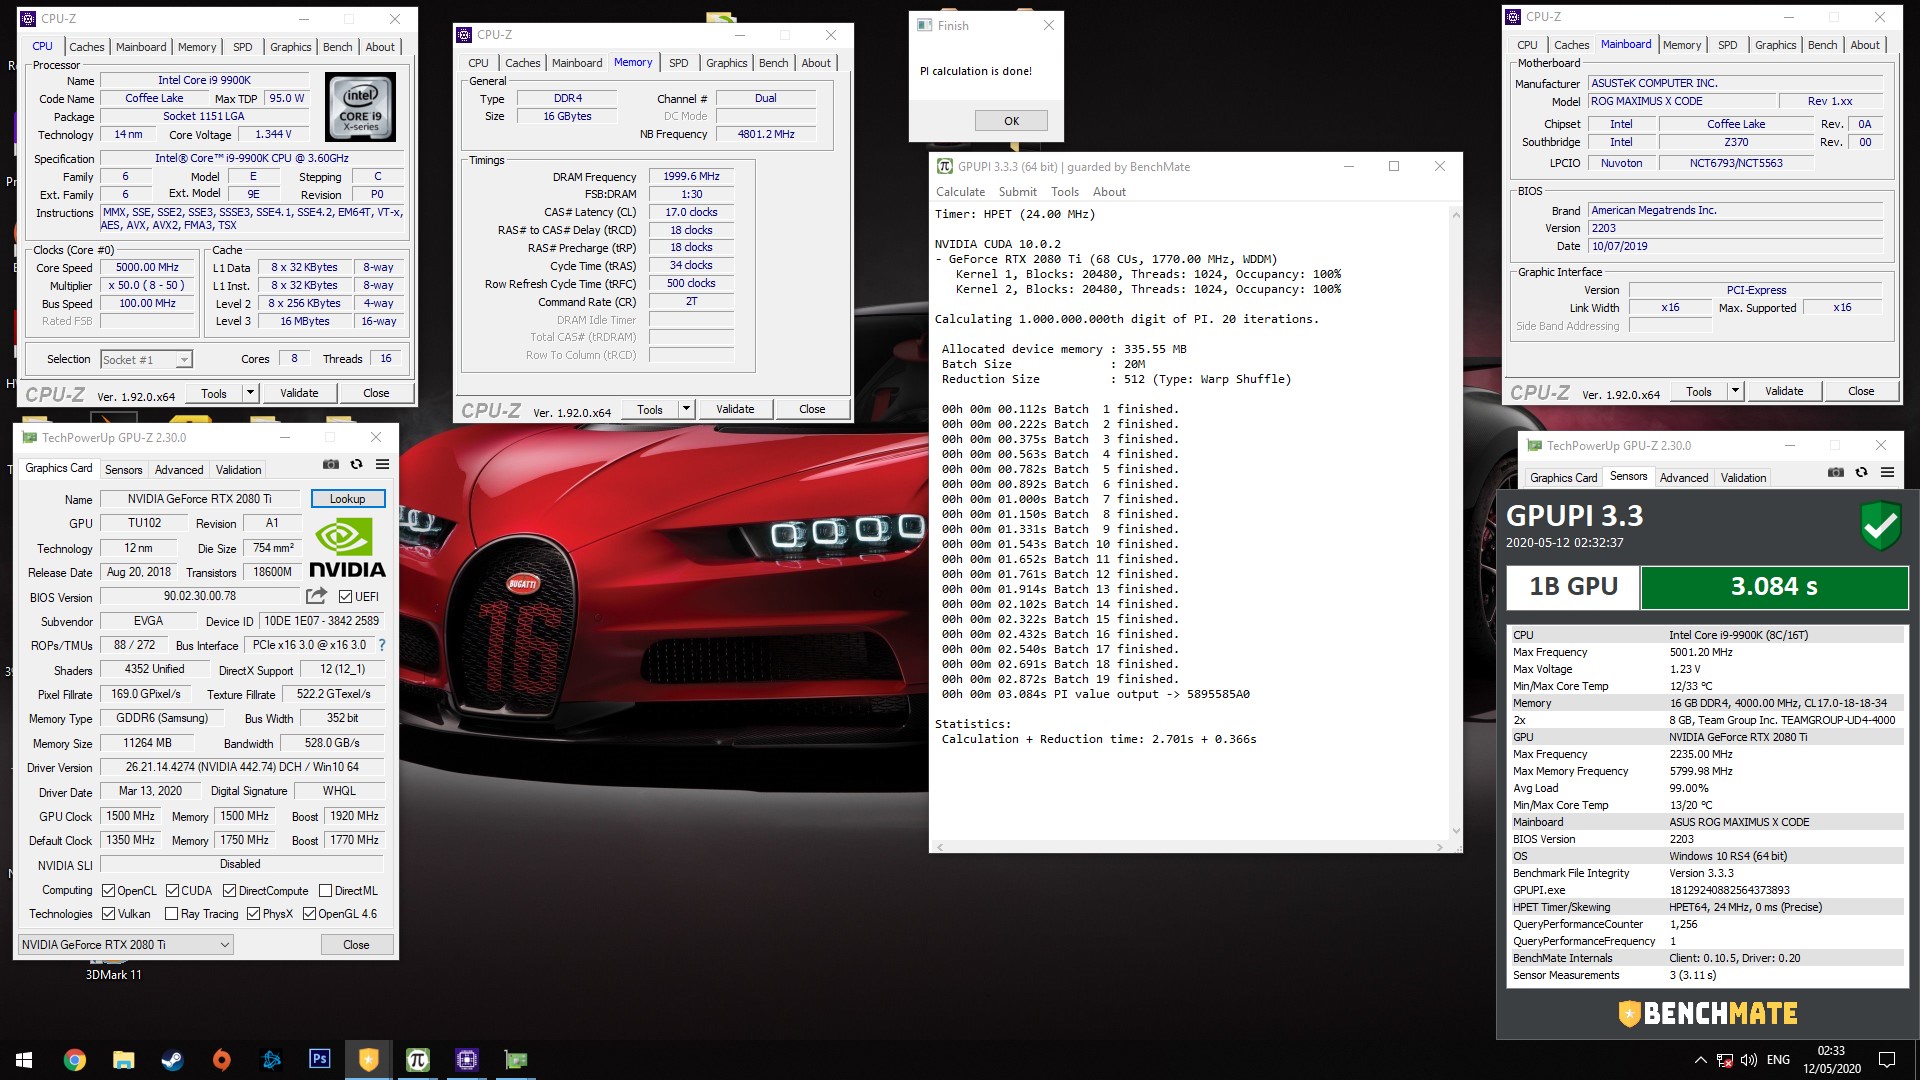The height and width of the screenshot is (1080, 1920).
Task: Expand Tools dropdown arrow in left CPU-Z
Action: tap(251, 393)
